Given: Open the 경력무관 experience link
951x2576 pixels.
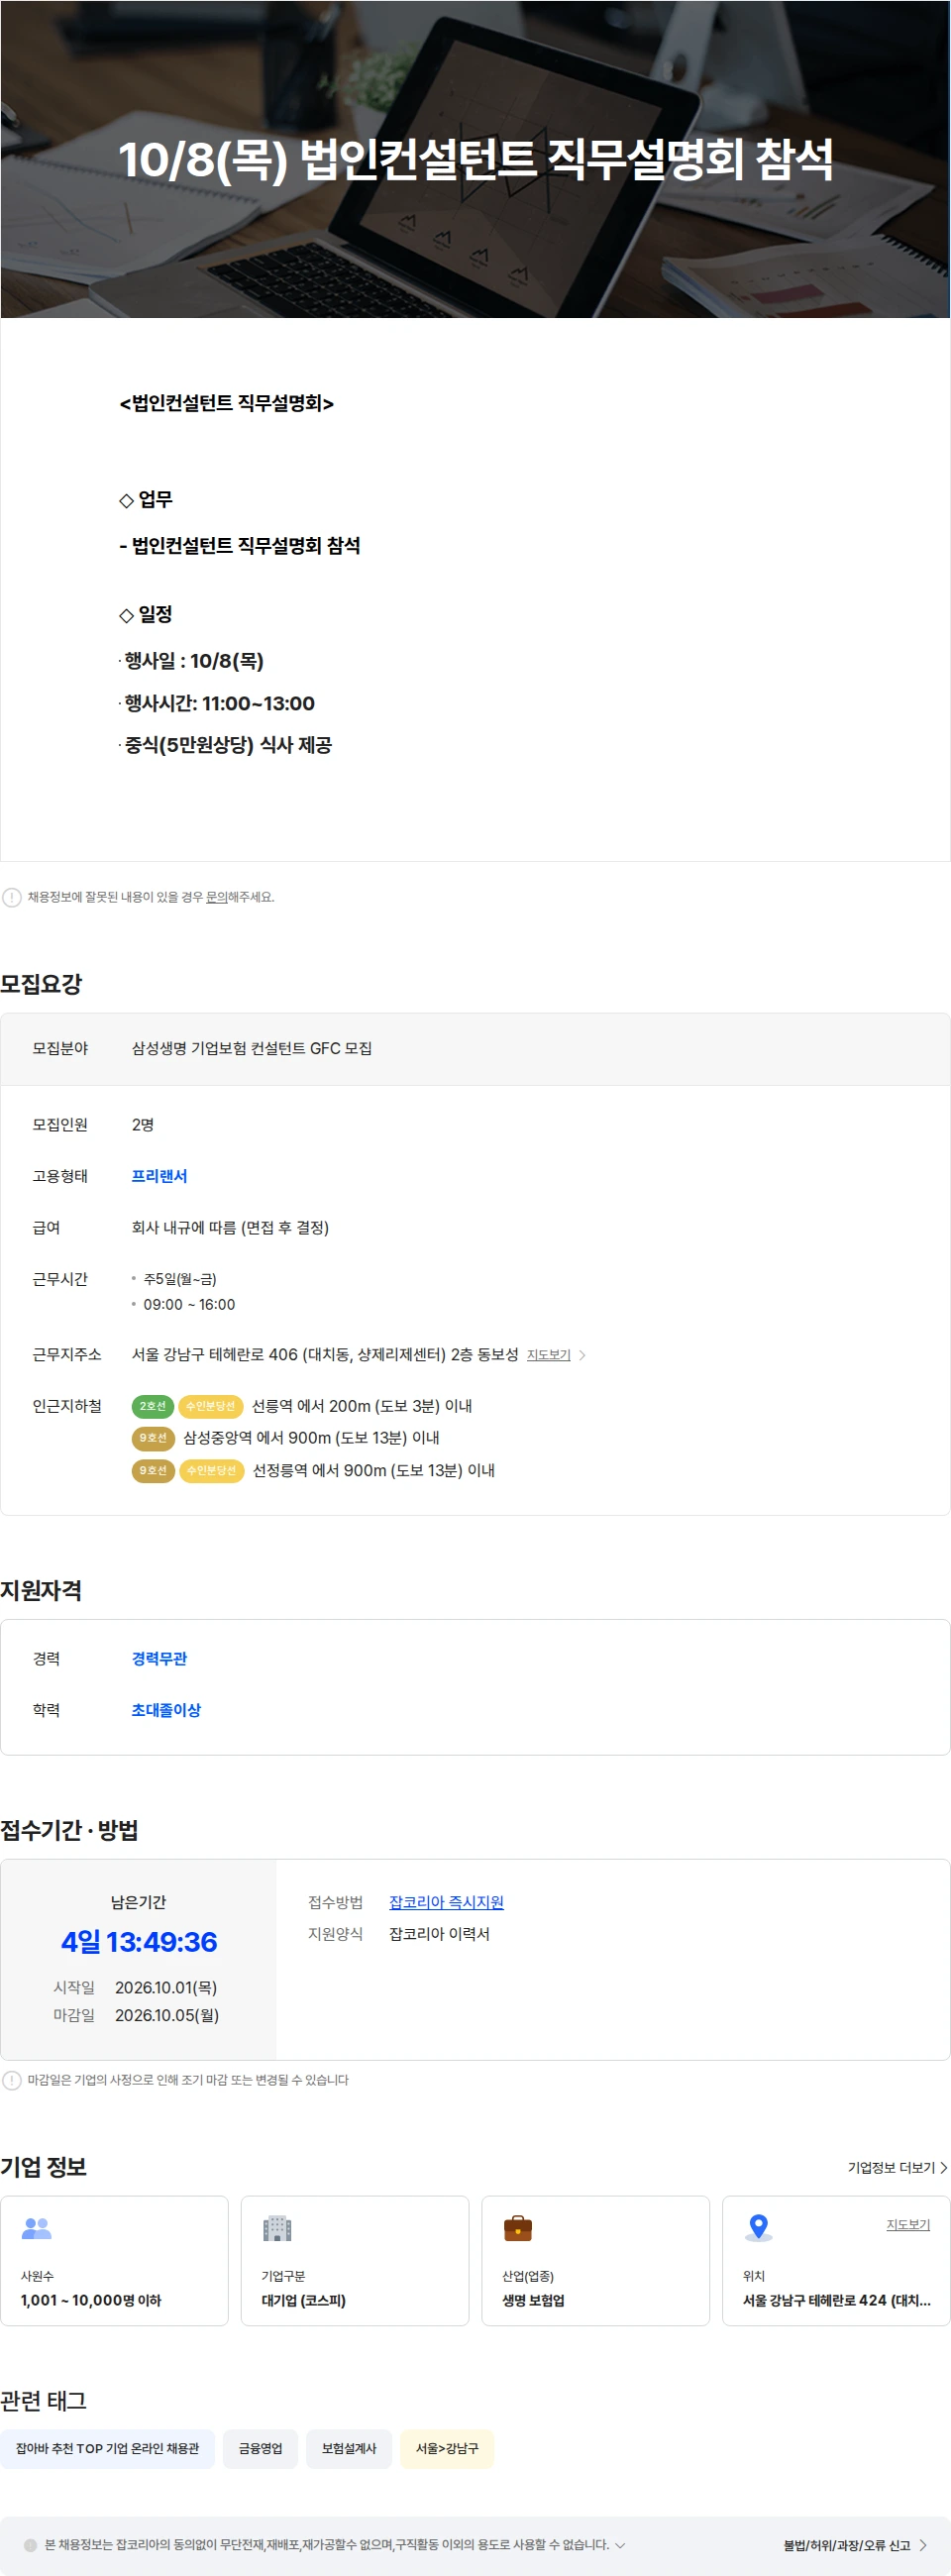Looking at the screenshot, I should click(159, 1658).
